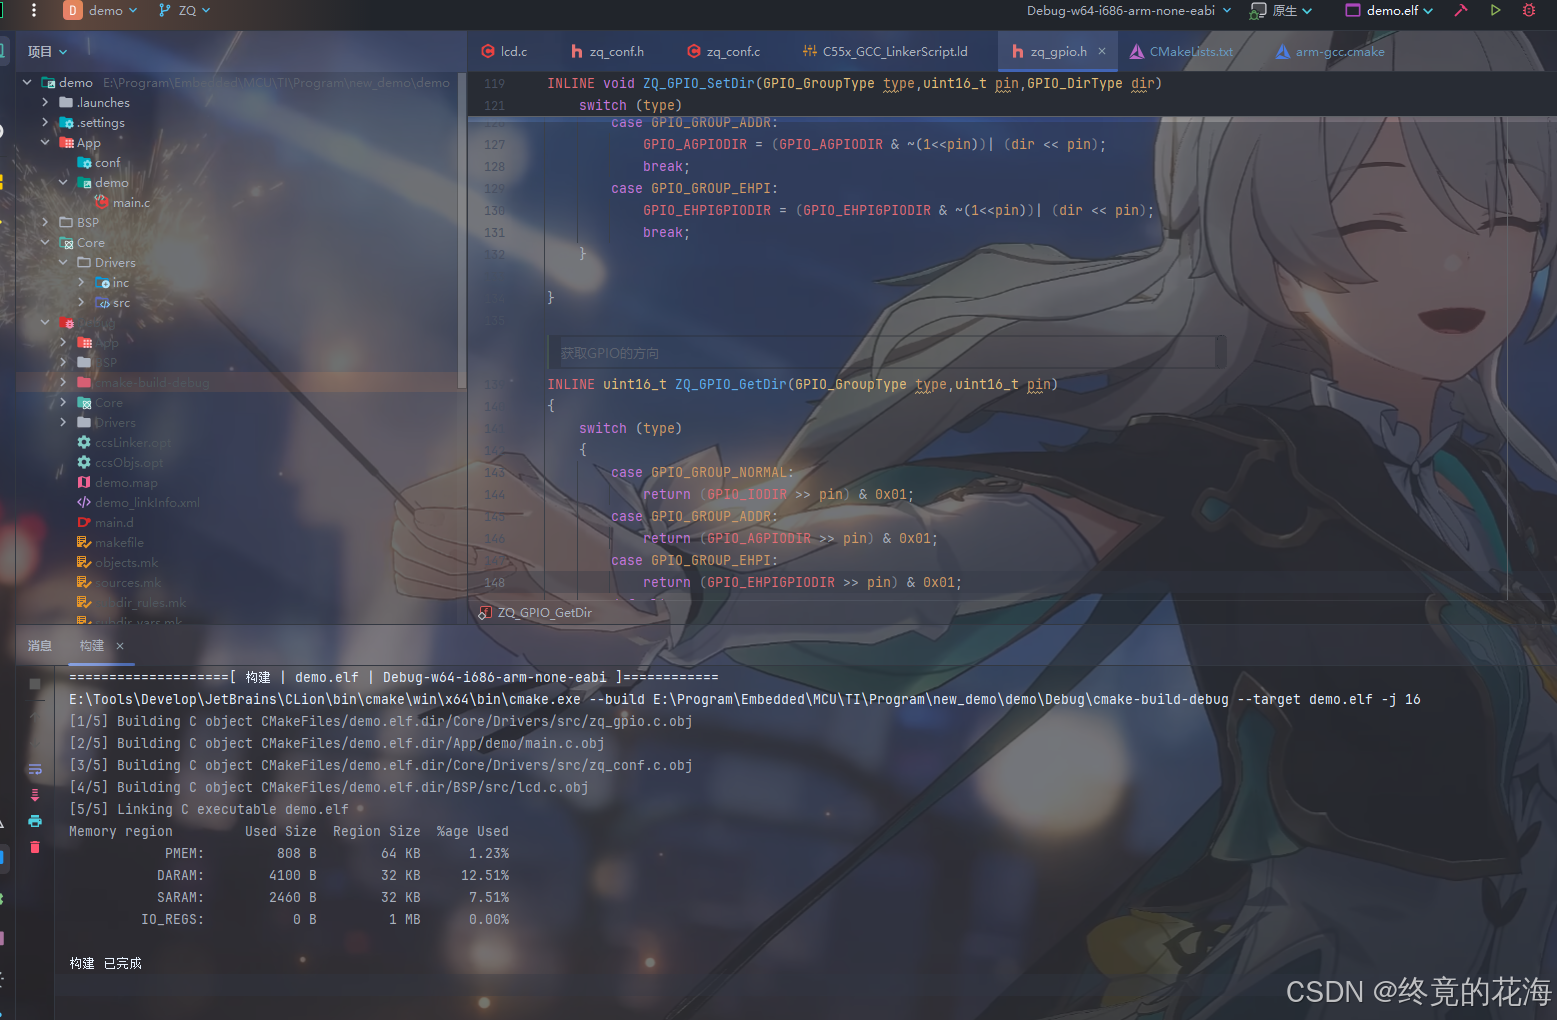Image resolution: width=1557 pixels, height=1020 pixels.
Task: Click the red Debug bug icon
Action: click(x=1529, y=10)
